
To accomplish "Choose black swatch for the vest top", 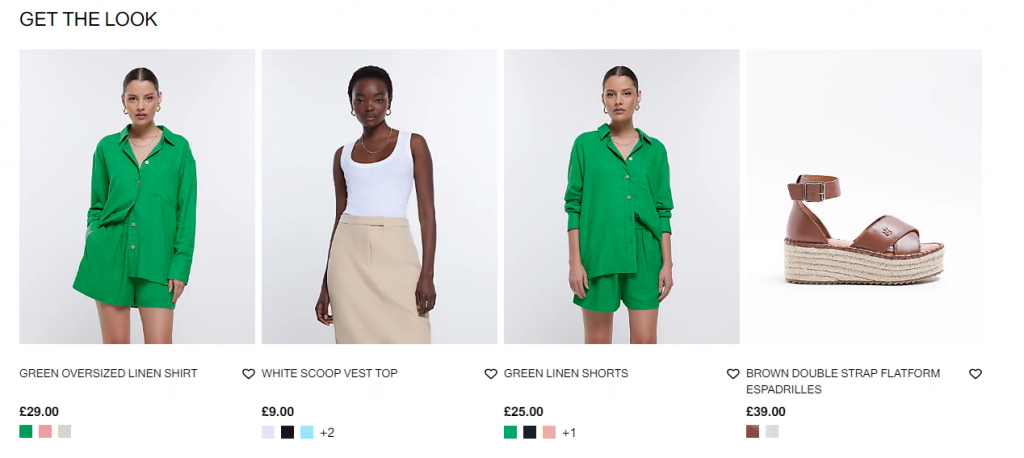I will click(x=287, y=432).
